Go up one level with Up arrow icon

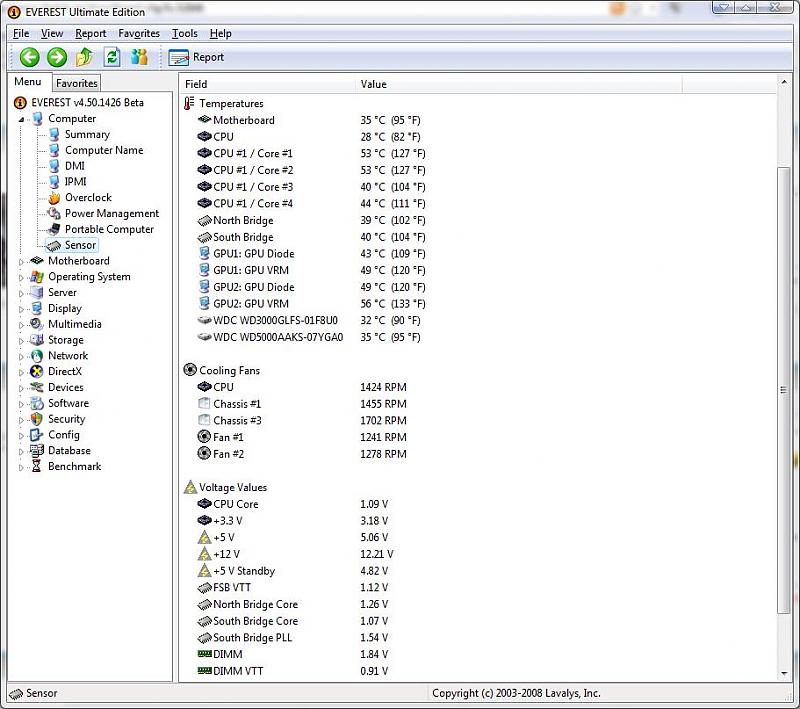tap(84, 57)
